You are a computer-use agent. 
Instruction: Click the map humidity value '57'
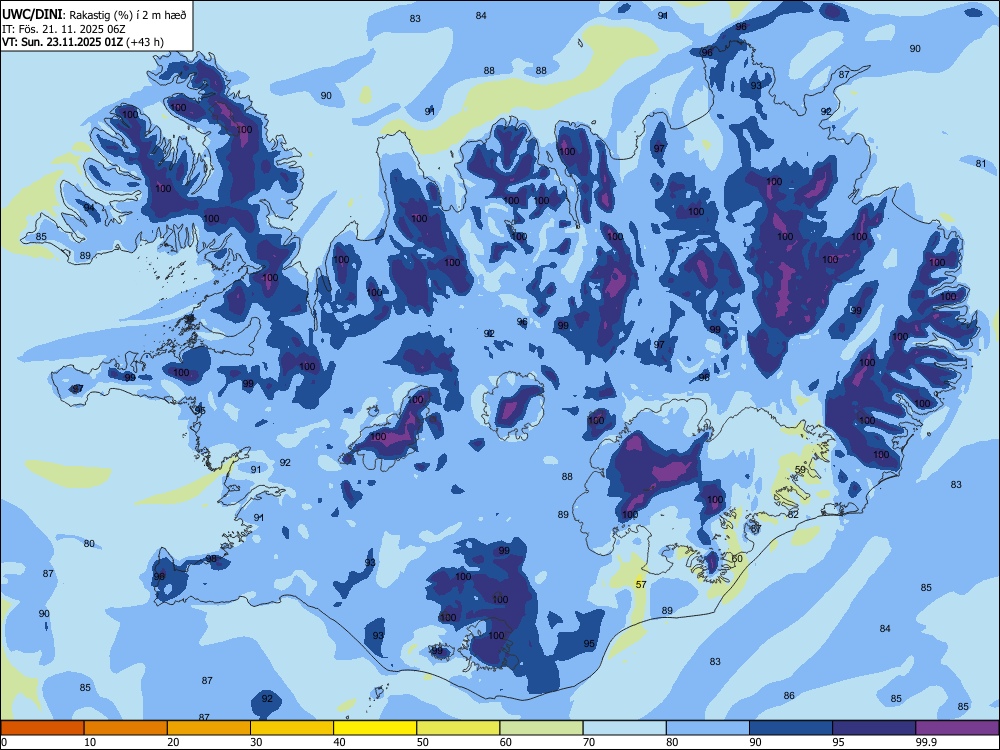point(642,584)
